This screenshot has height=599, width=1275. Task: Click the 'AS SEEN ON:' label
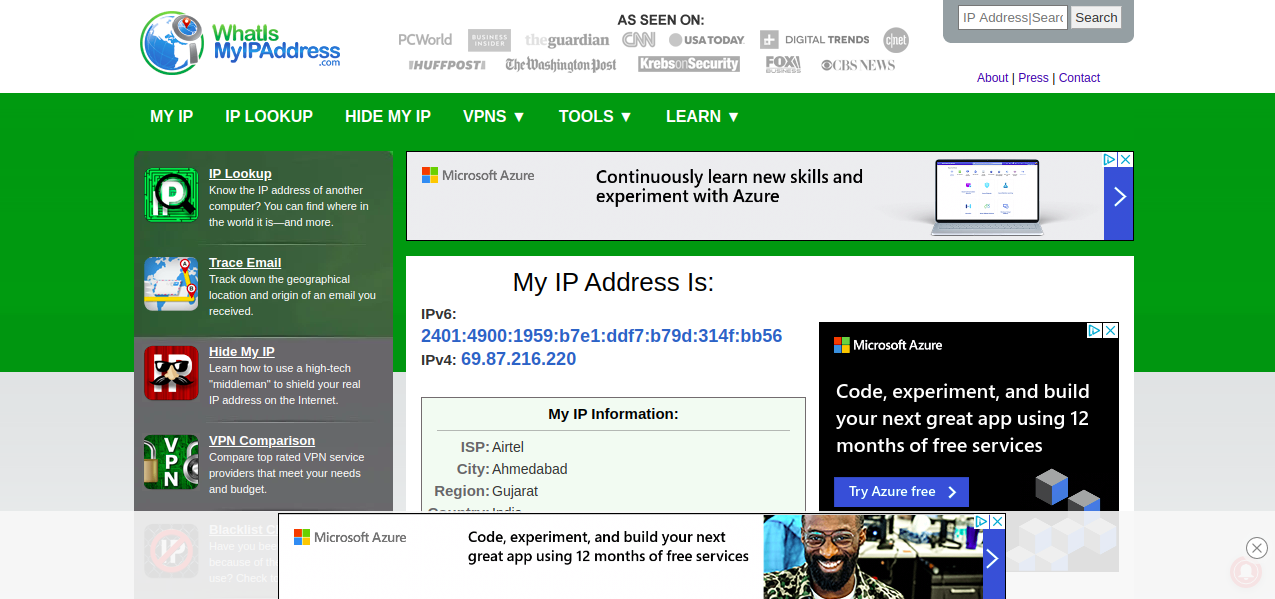(660, 20)
